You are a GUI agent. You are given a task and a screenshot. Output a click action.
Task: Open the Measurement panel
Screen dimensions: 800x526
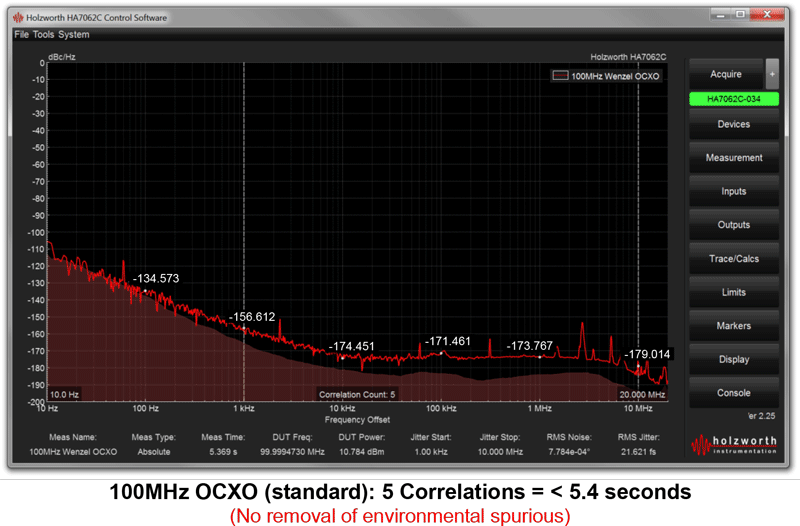click(x=734, y=158)
